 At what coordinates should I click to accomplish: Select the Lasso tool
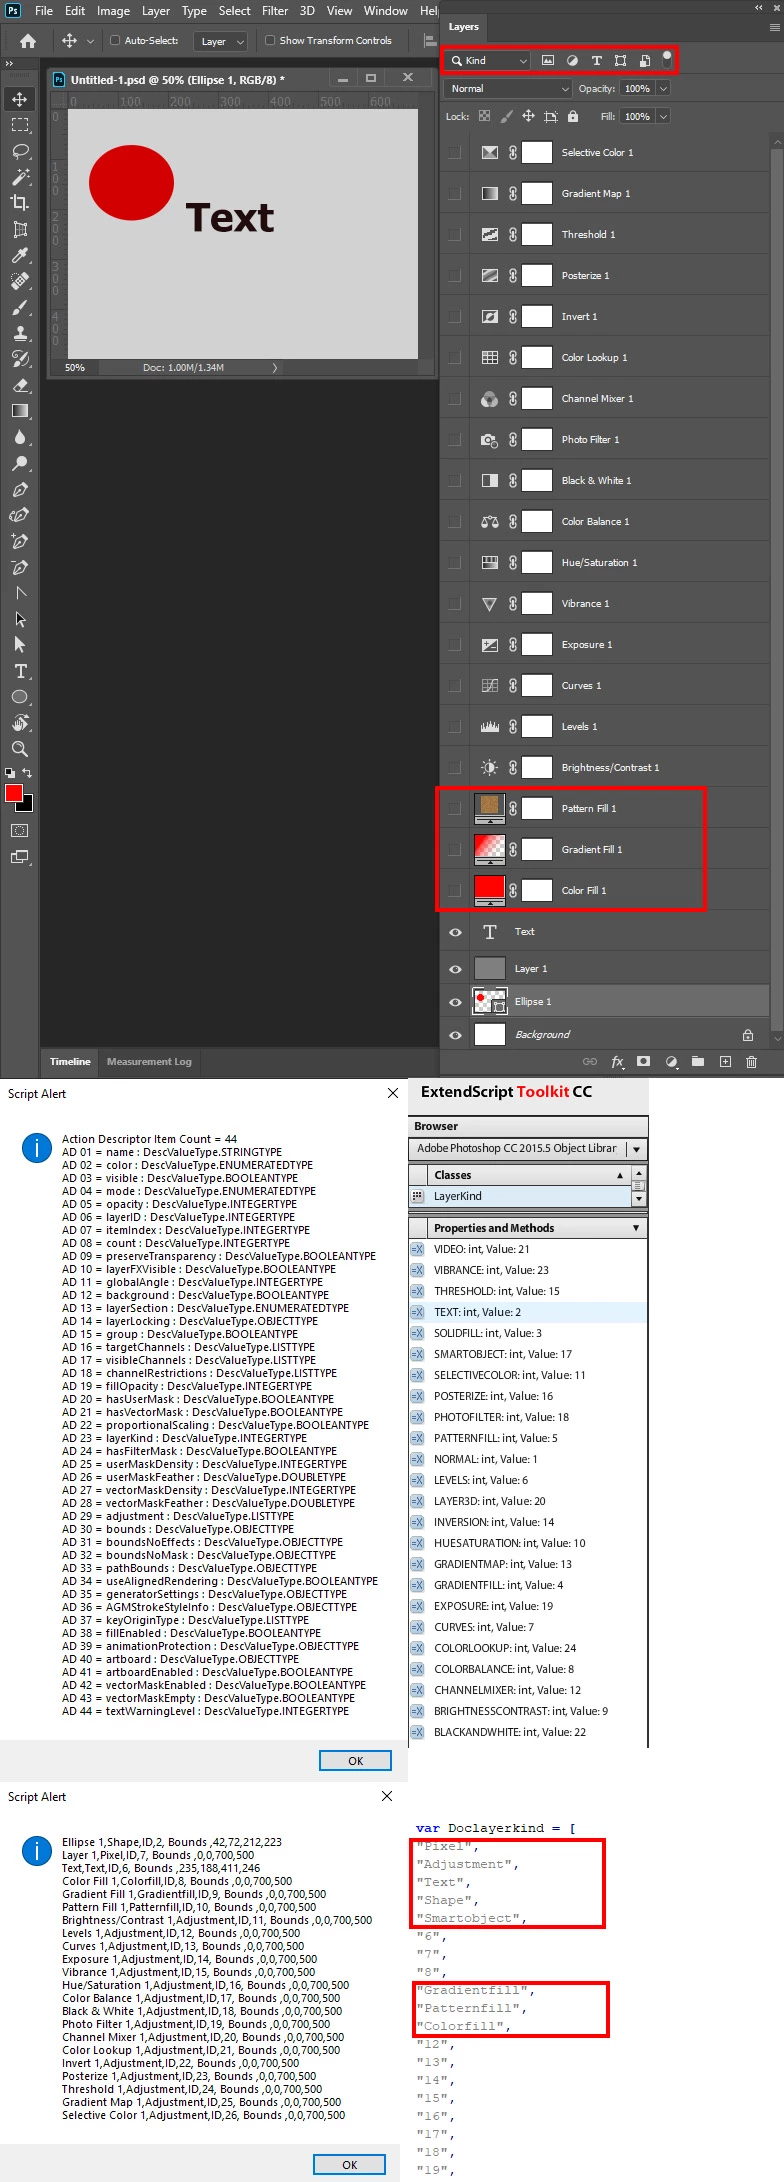tap(20, 151)
